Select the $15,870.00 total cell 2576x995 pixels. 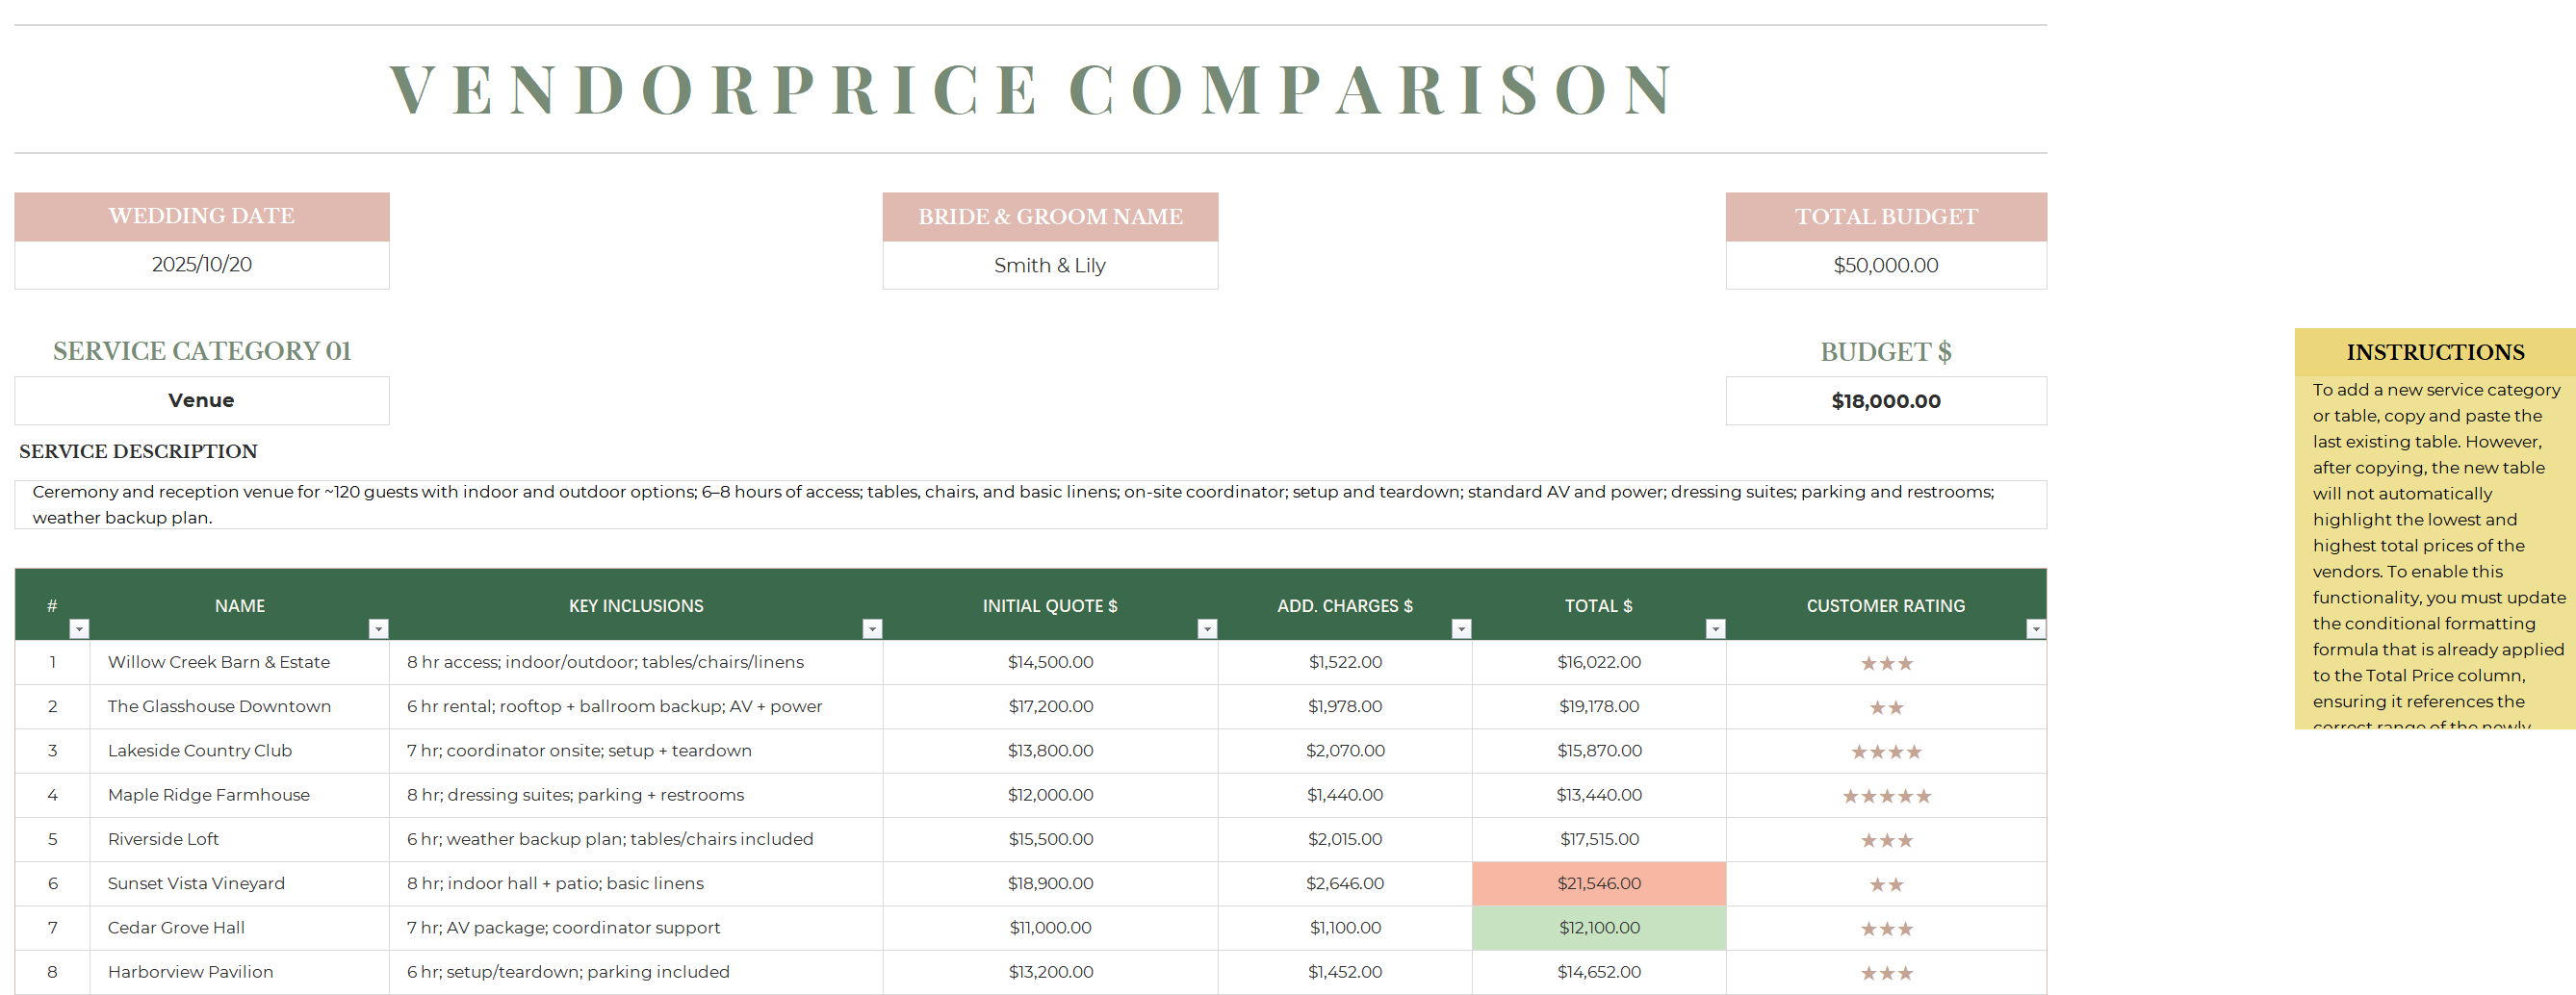point(1599,750)
